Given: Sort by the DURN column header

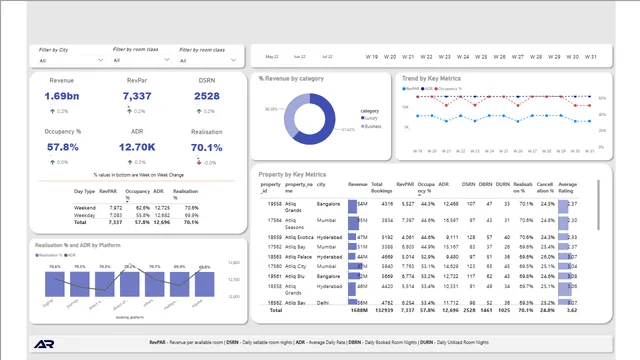Looking at the screenshot, I should point(502,184).
